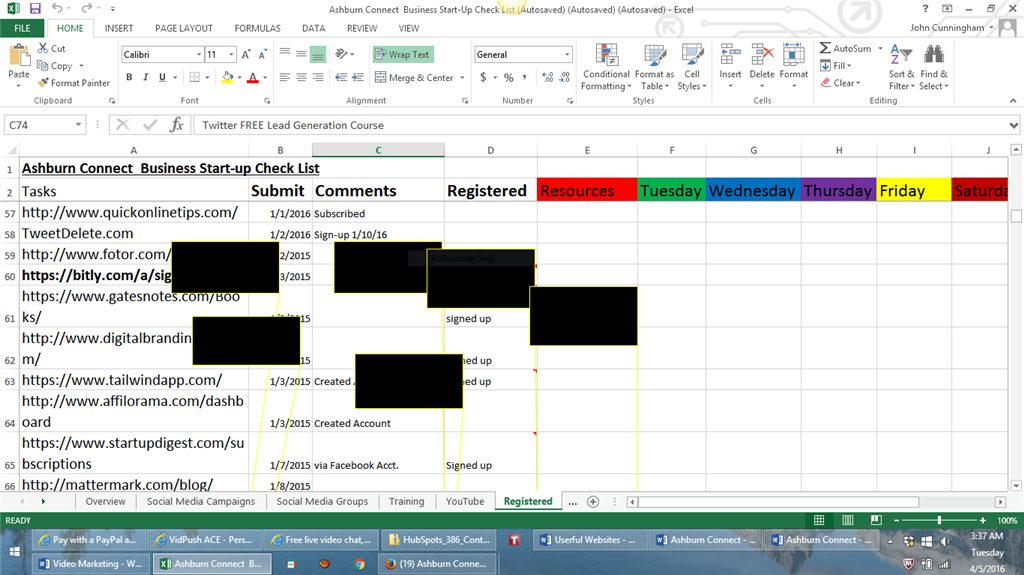This screenshot has height=575, width=1024.
Task: Increase font size with larger A icon
Action: pyautogui.click(x=246, y=55)
